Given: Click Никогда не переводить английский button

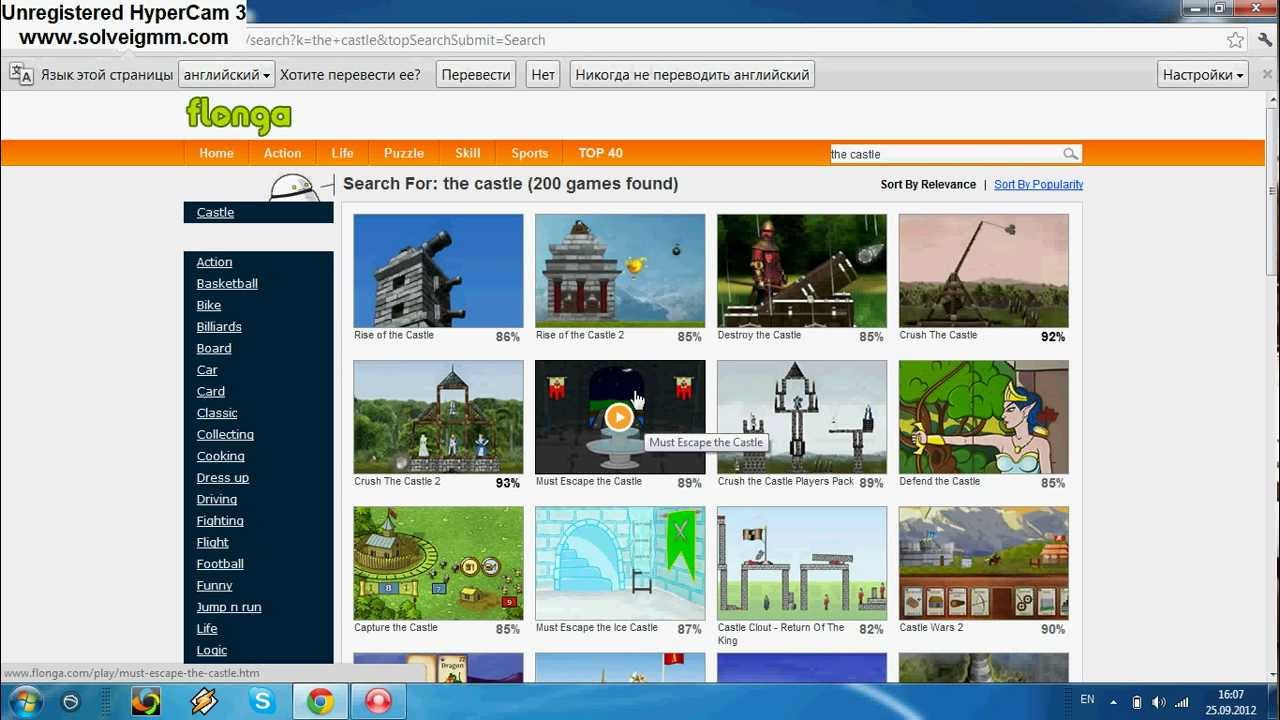Looking at the screenshot, I should tap(692, 75).
